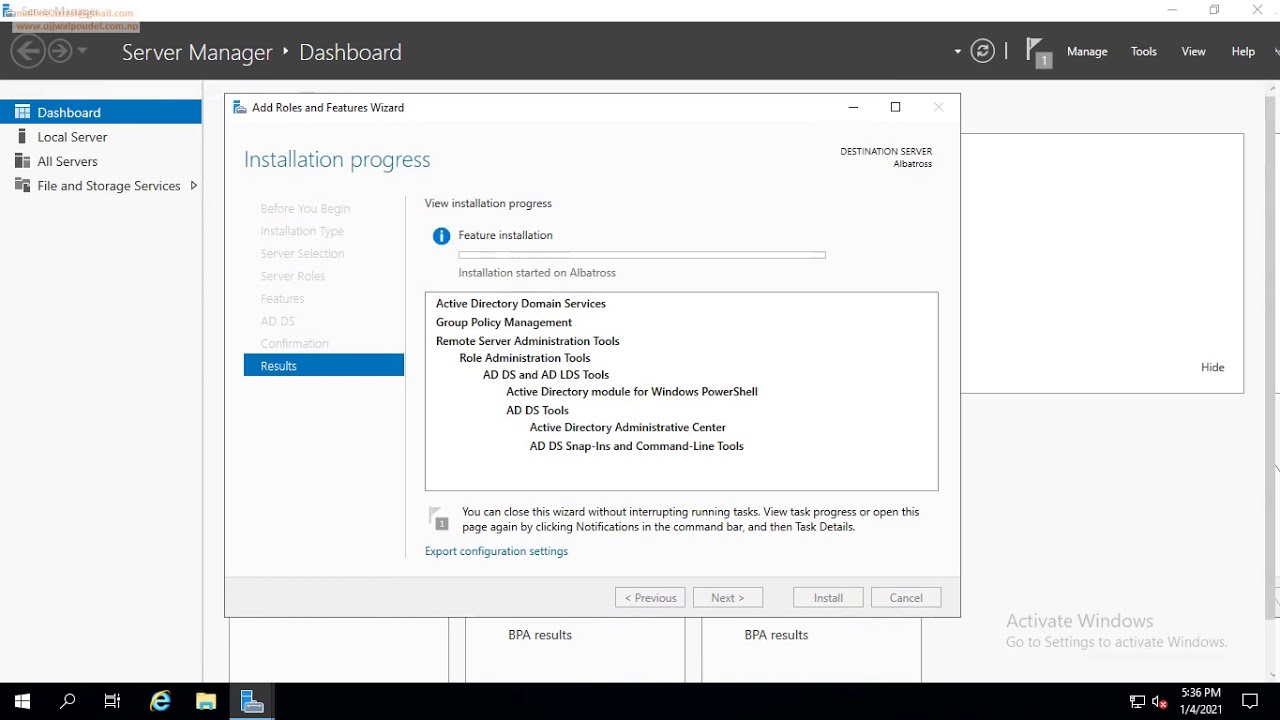Click Active Directory module for Windows PowerShell
1280x720 pixels.
click(632, 392)
